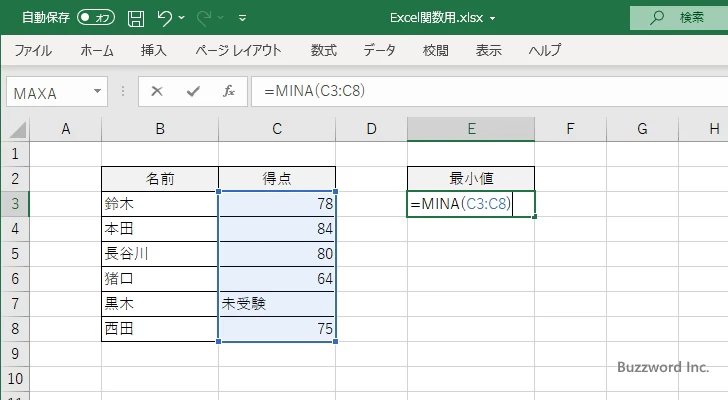Click the 名前 header cell

click(160, 179)
